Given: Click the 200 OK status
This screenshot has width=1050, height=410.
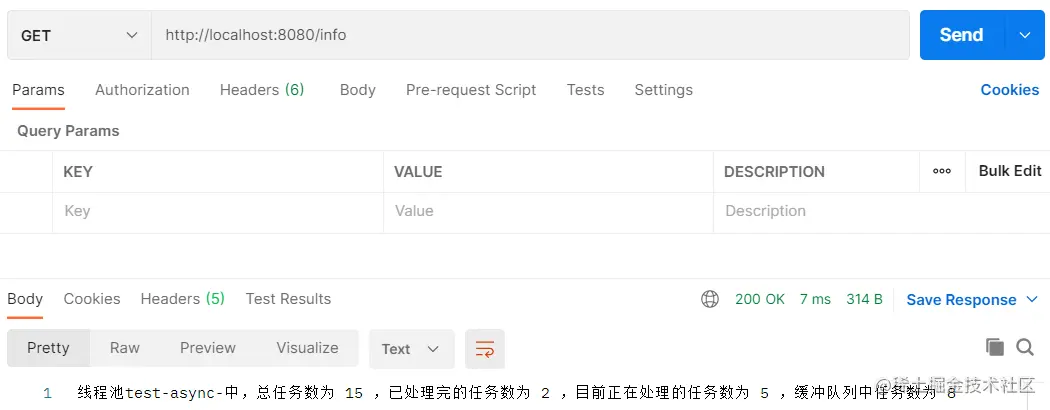Looking at the screenshot, I should click(759, 299).
